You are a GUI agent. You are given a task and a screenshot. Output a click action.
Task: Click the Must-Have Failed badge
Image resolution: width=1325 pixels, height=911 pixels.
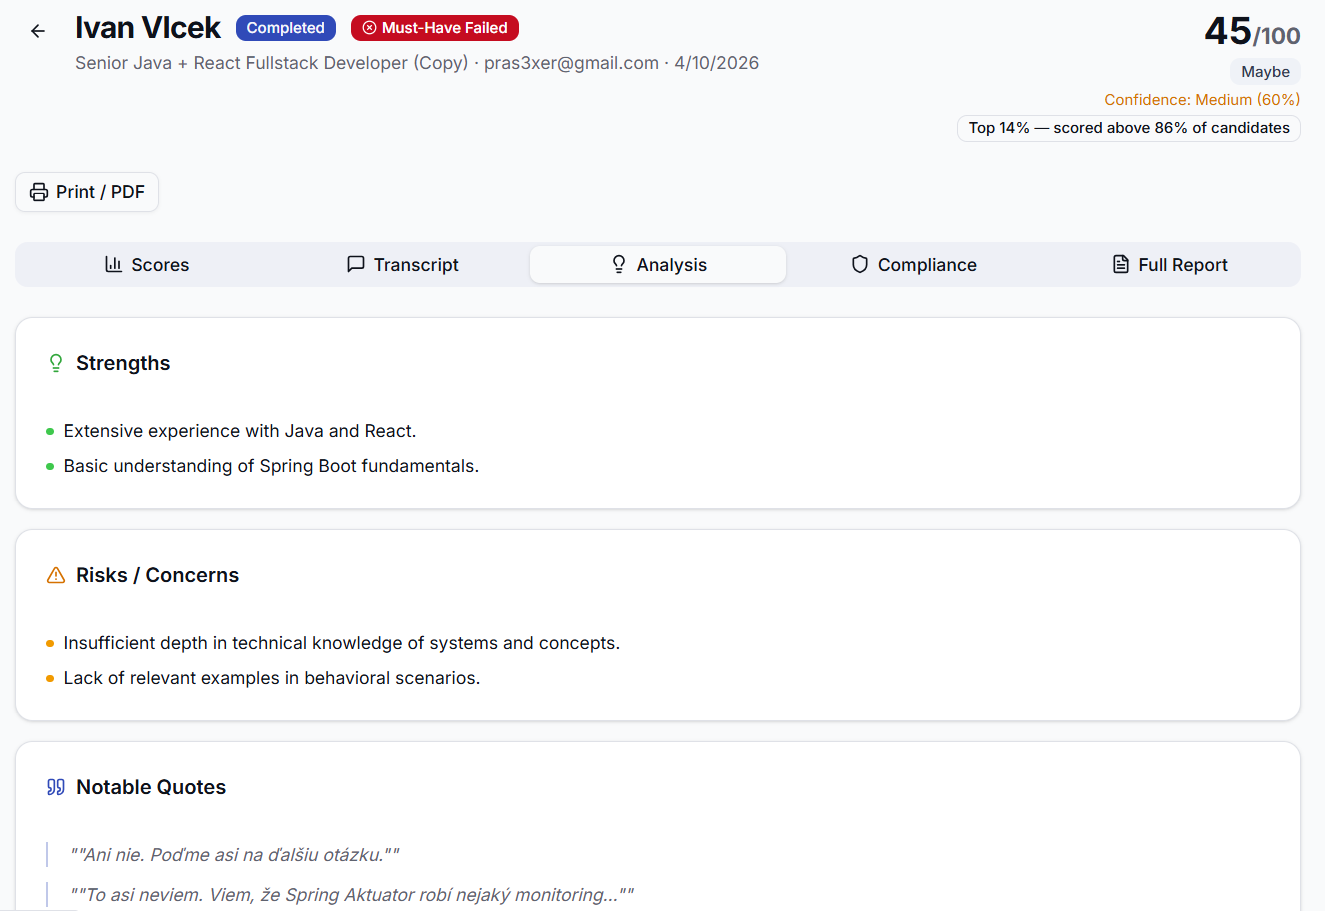tap(435, 28)
